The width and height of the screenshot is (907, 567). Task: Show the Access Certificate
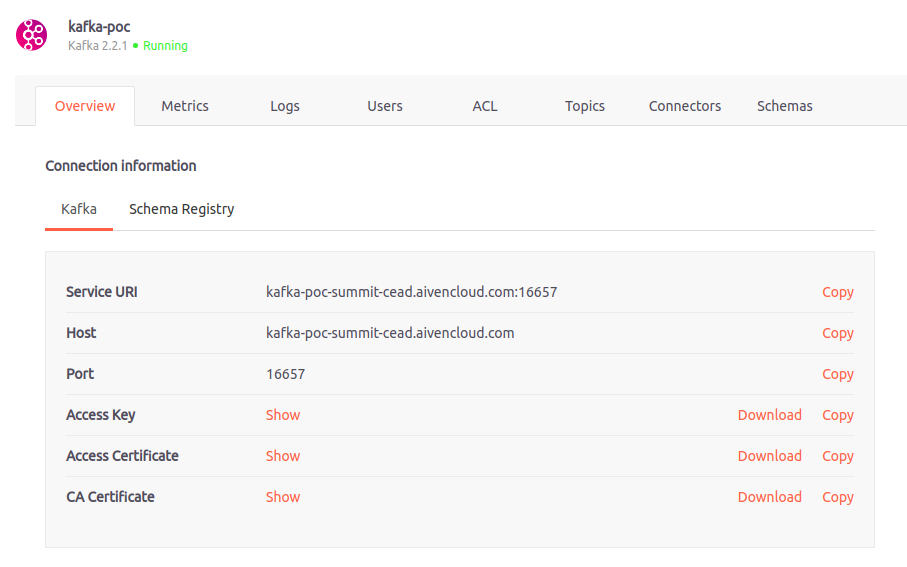tap(283, 456)
